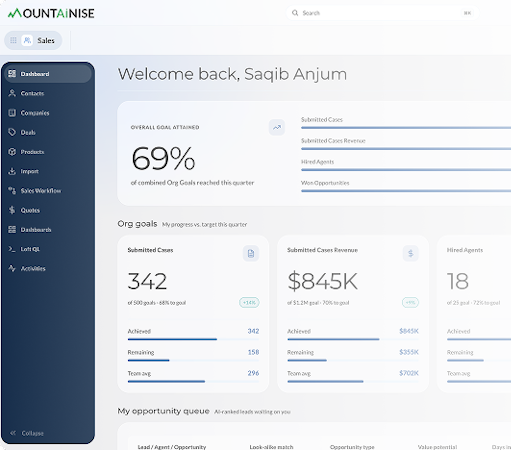The height and width of the screenshot is (450, 511).
Task: Click the $845K revenue figure
Action: click(x=323, y=281)
